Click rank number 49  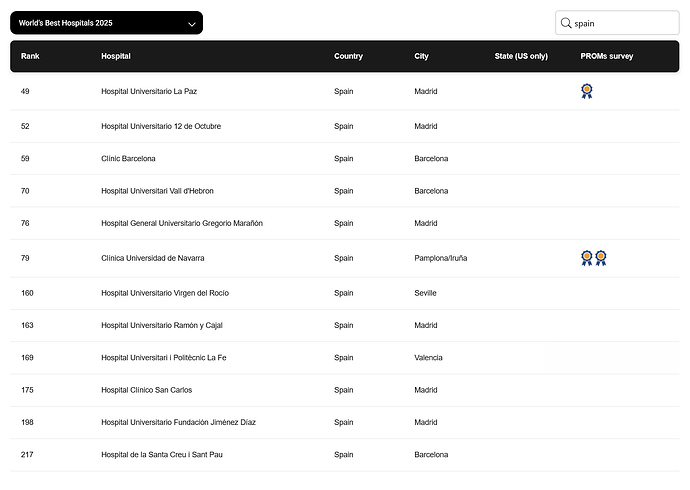[25, 91]
